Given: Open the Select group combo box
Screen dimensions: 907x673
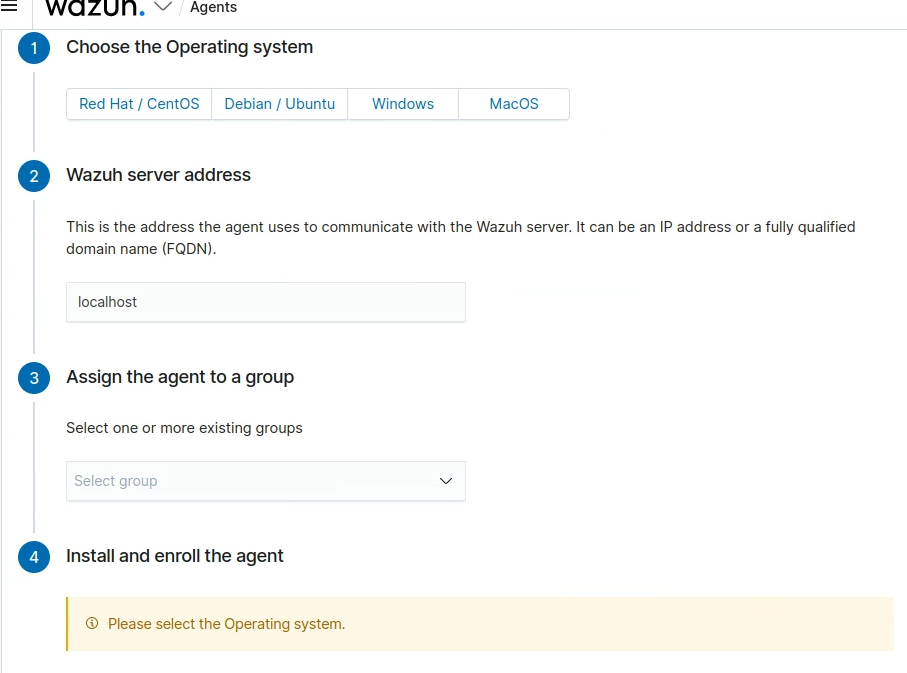Looking at the screenshot, I should pos(266,481).
